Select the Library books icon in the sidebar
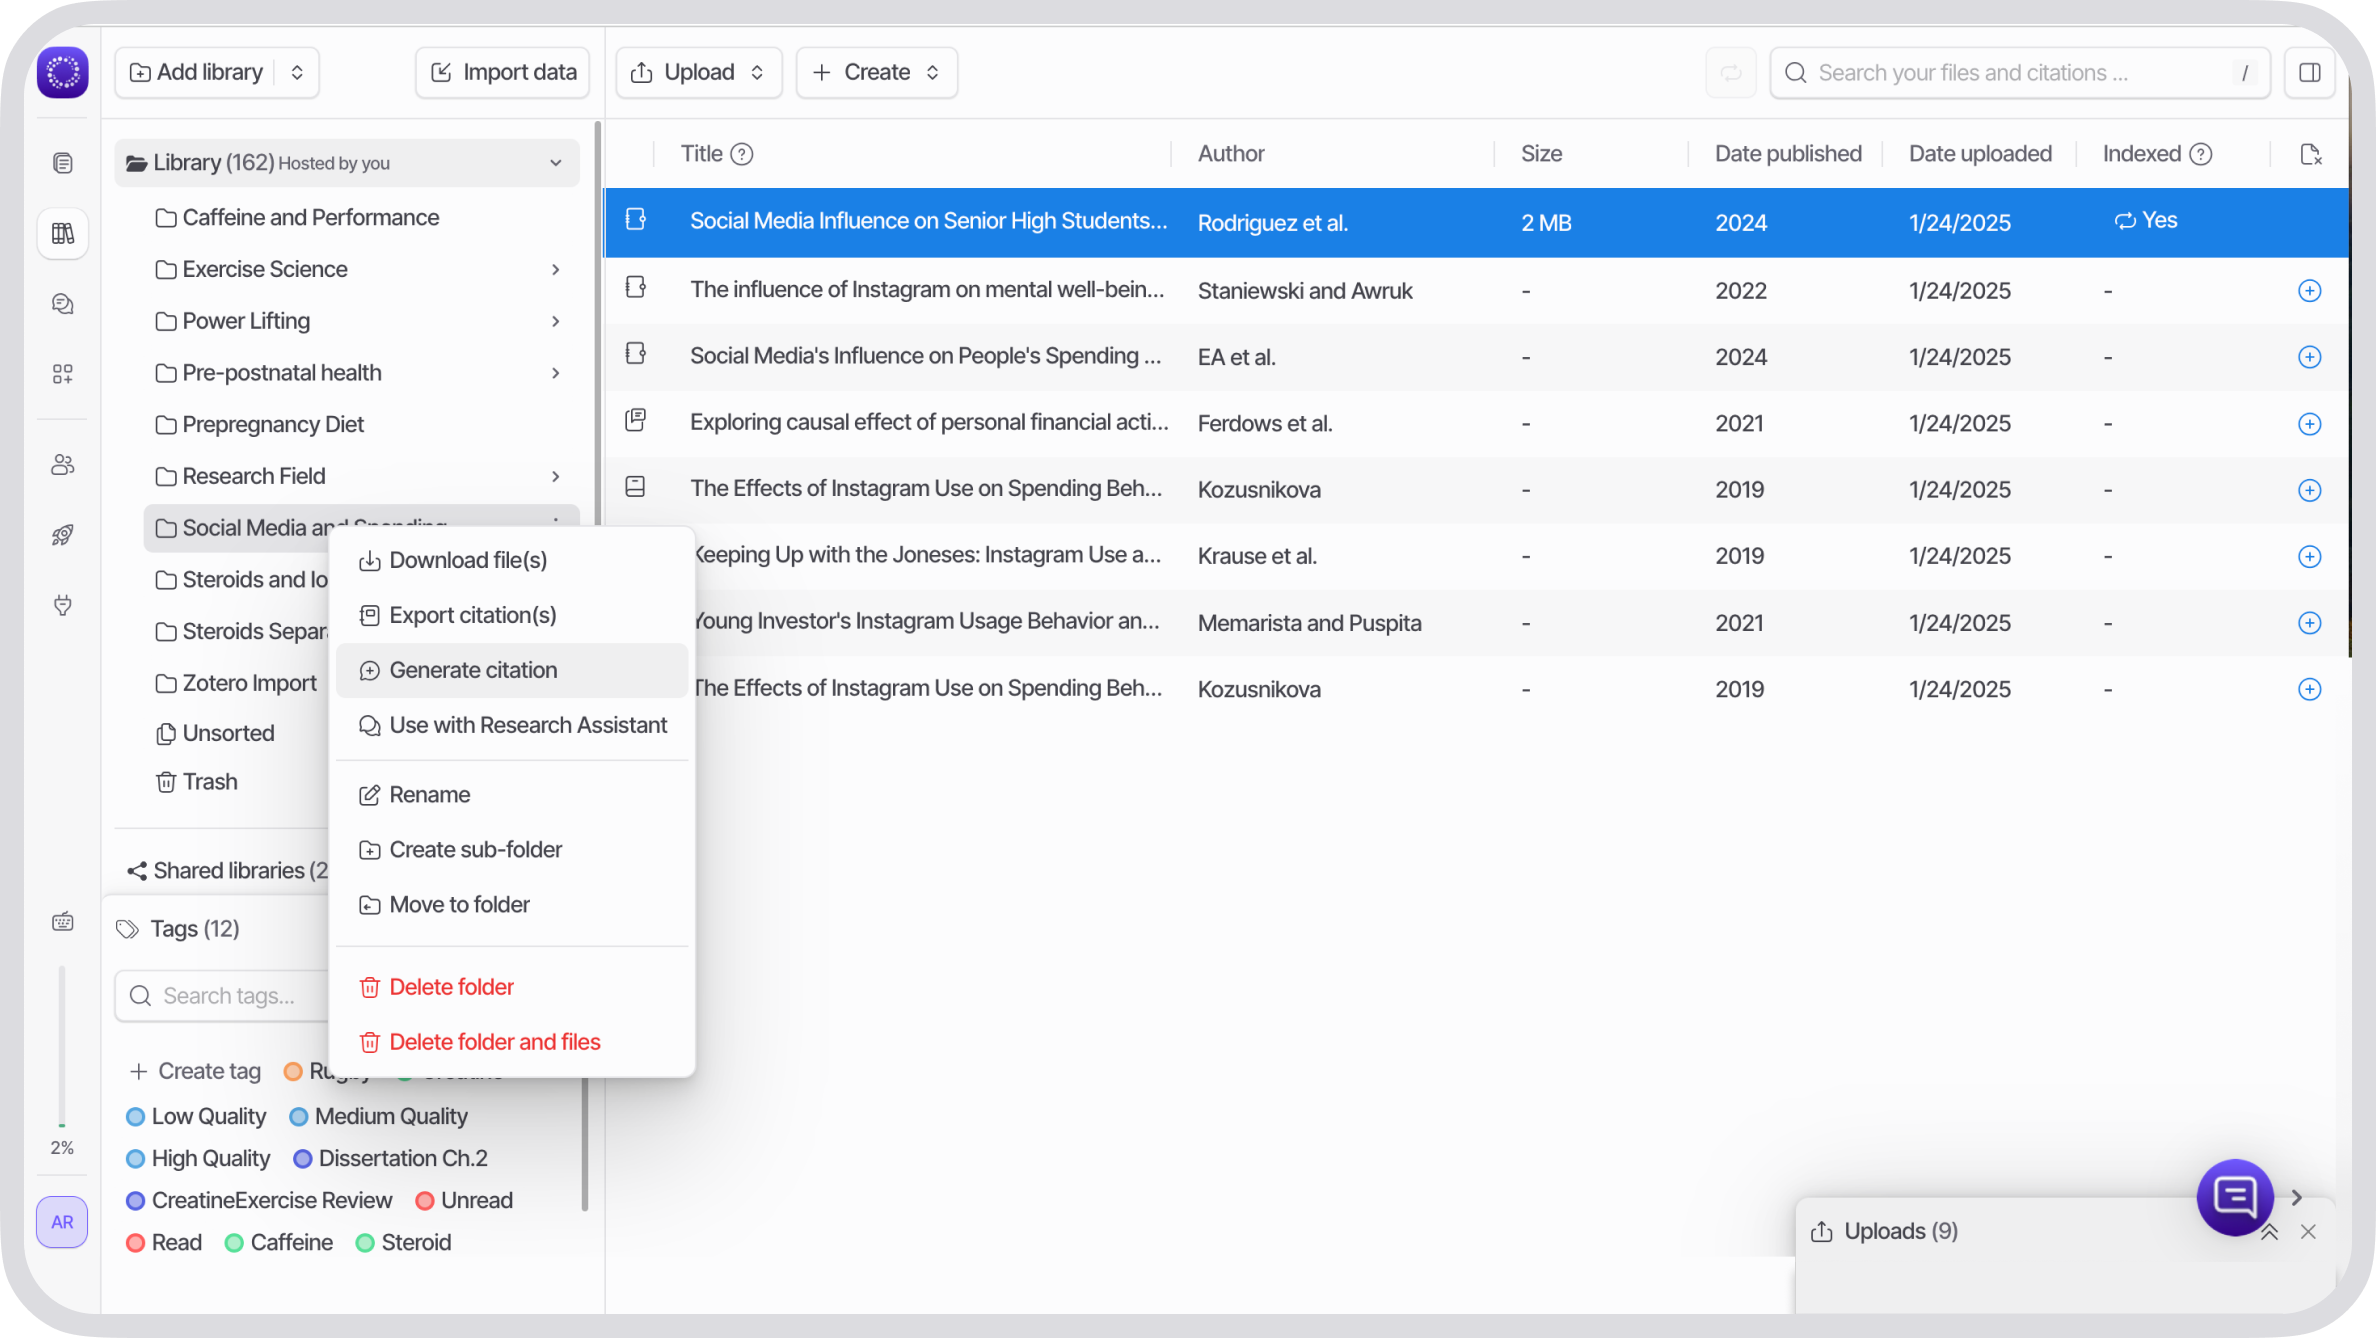This screenshot has width=2376, height=1338. point(62,233)
